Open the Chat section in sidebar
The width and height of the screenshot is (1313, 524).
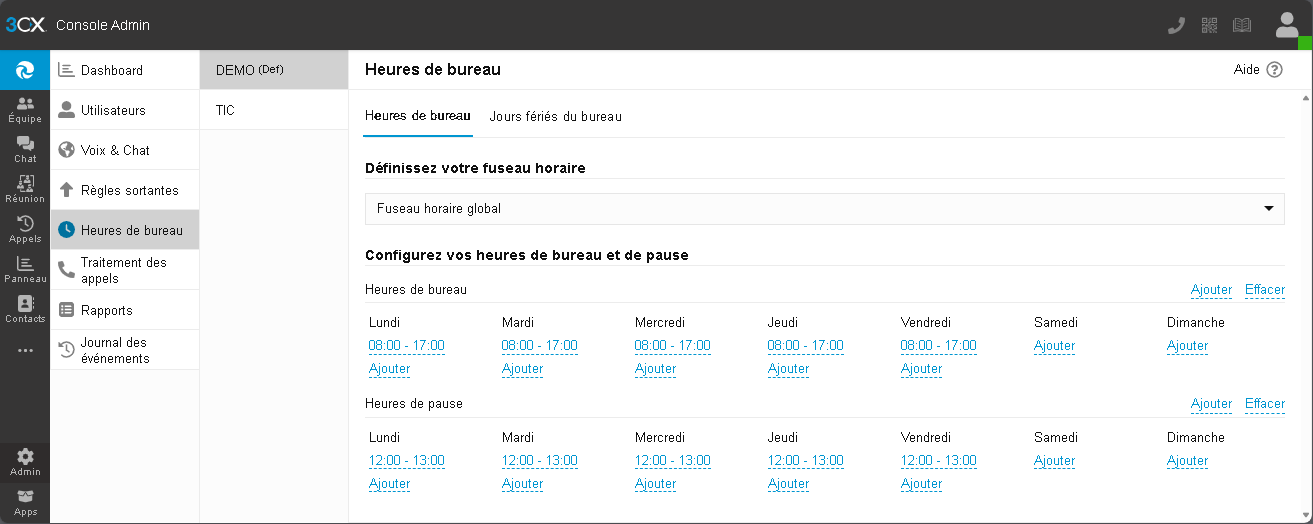[25, 150]
